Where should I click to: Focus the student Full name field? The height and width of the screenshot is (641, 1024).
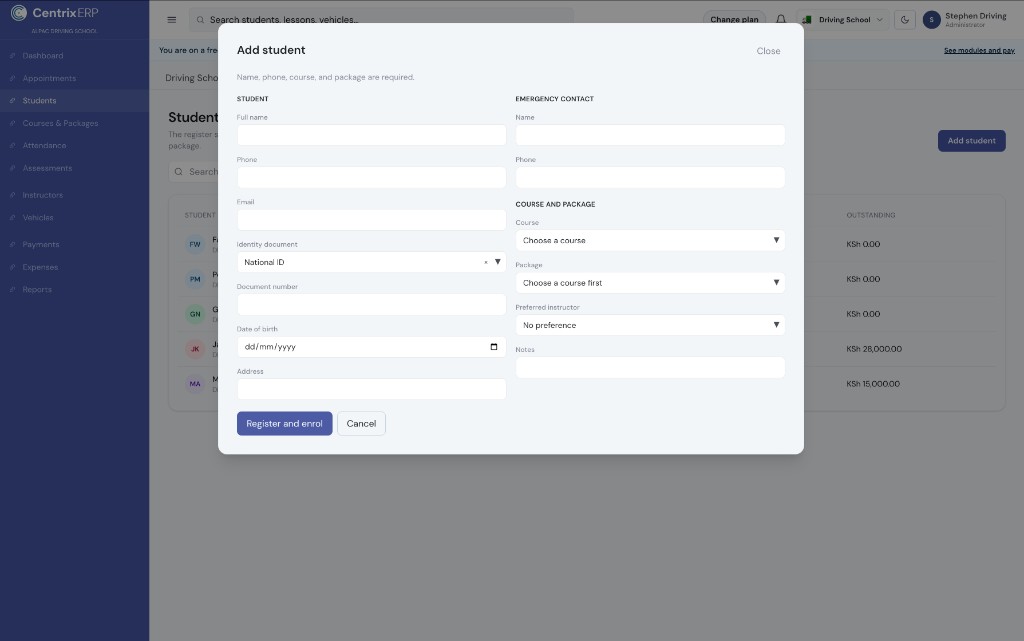(x=371, y=135)
